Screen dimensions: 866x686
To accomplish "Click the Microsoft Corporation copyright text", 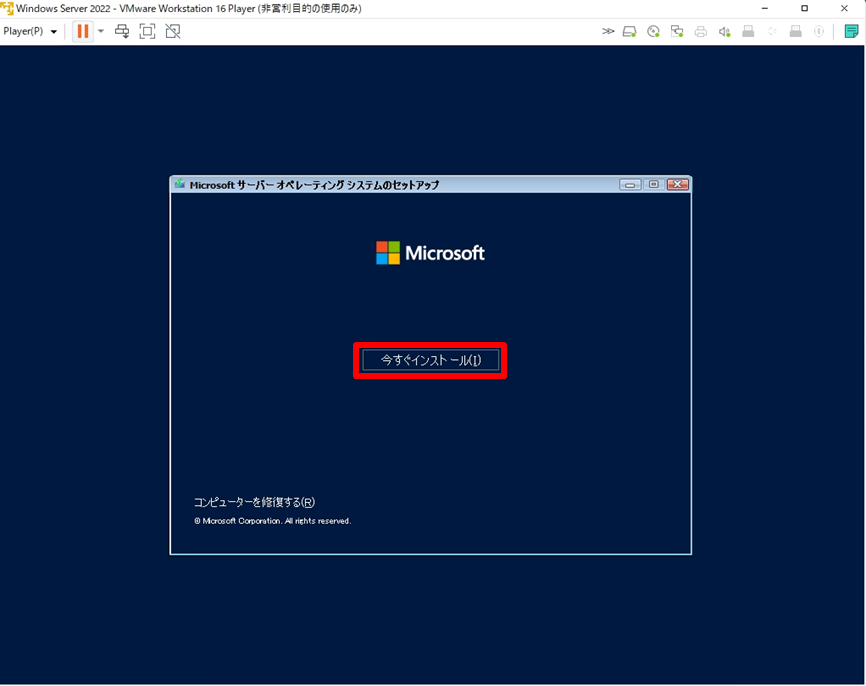I will coord(272,521).
